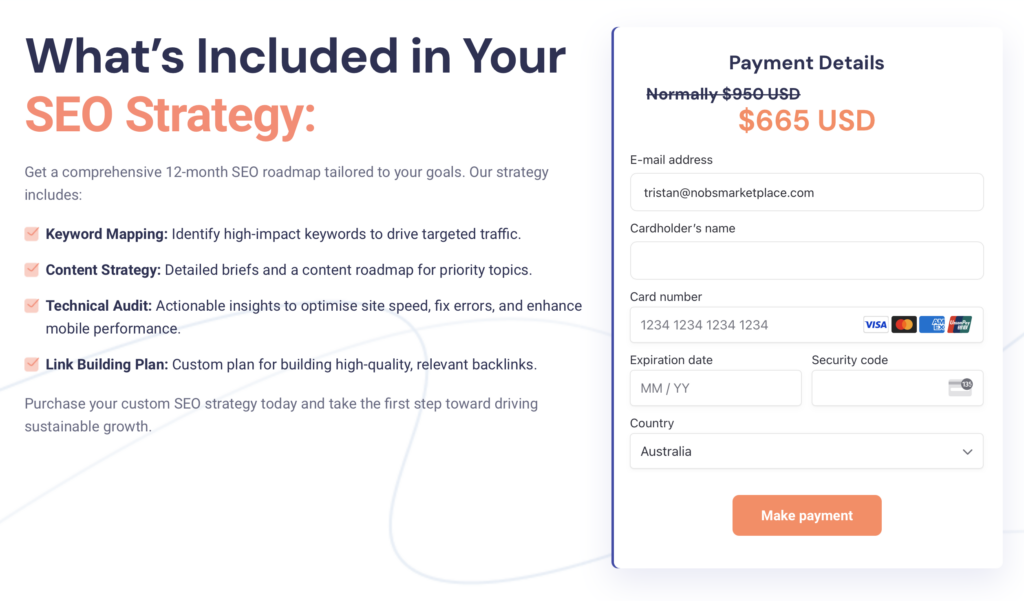Click the American Express icon
Image resolution: width=1024 pixels, height=601 pixels.
[x=932, y=325]
